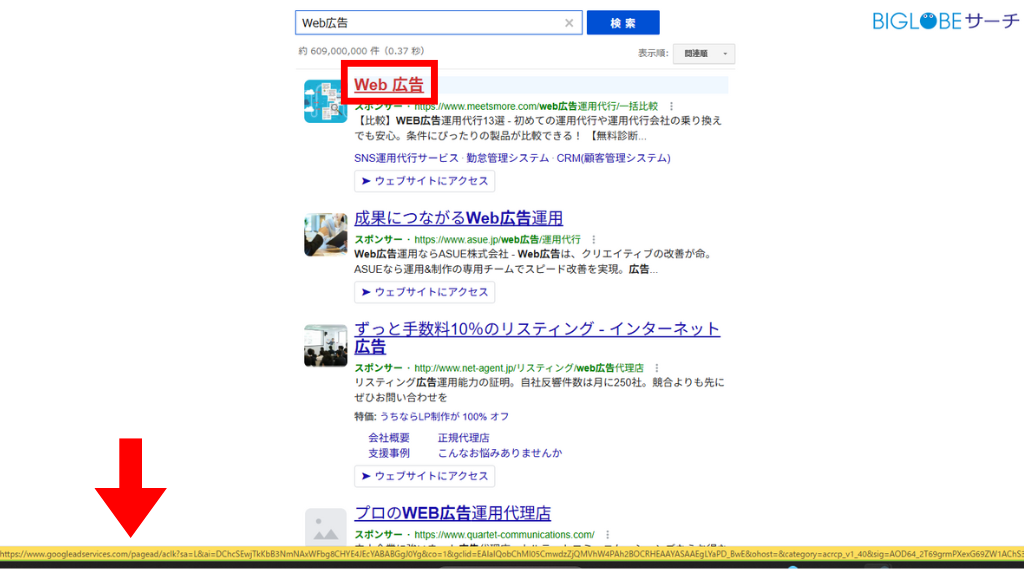Open the net-agent.jp ad URL

(529, 368)
